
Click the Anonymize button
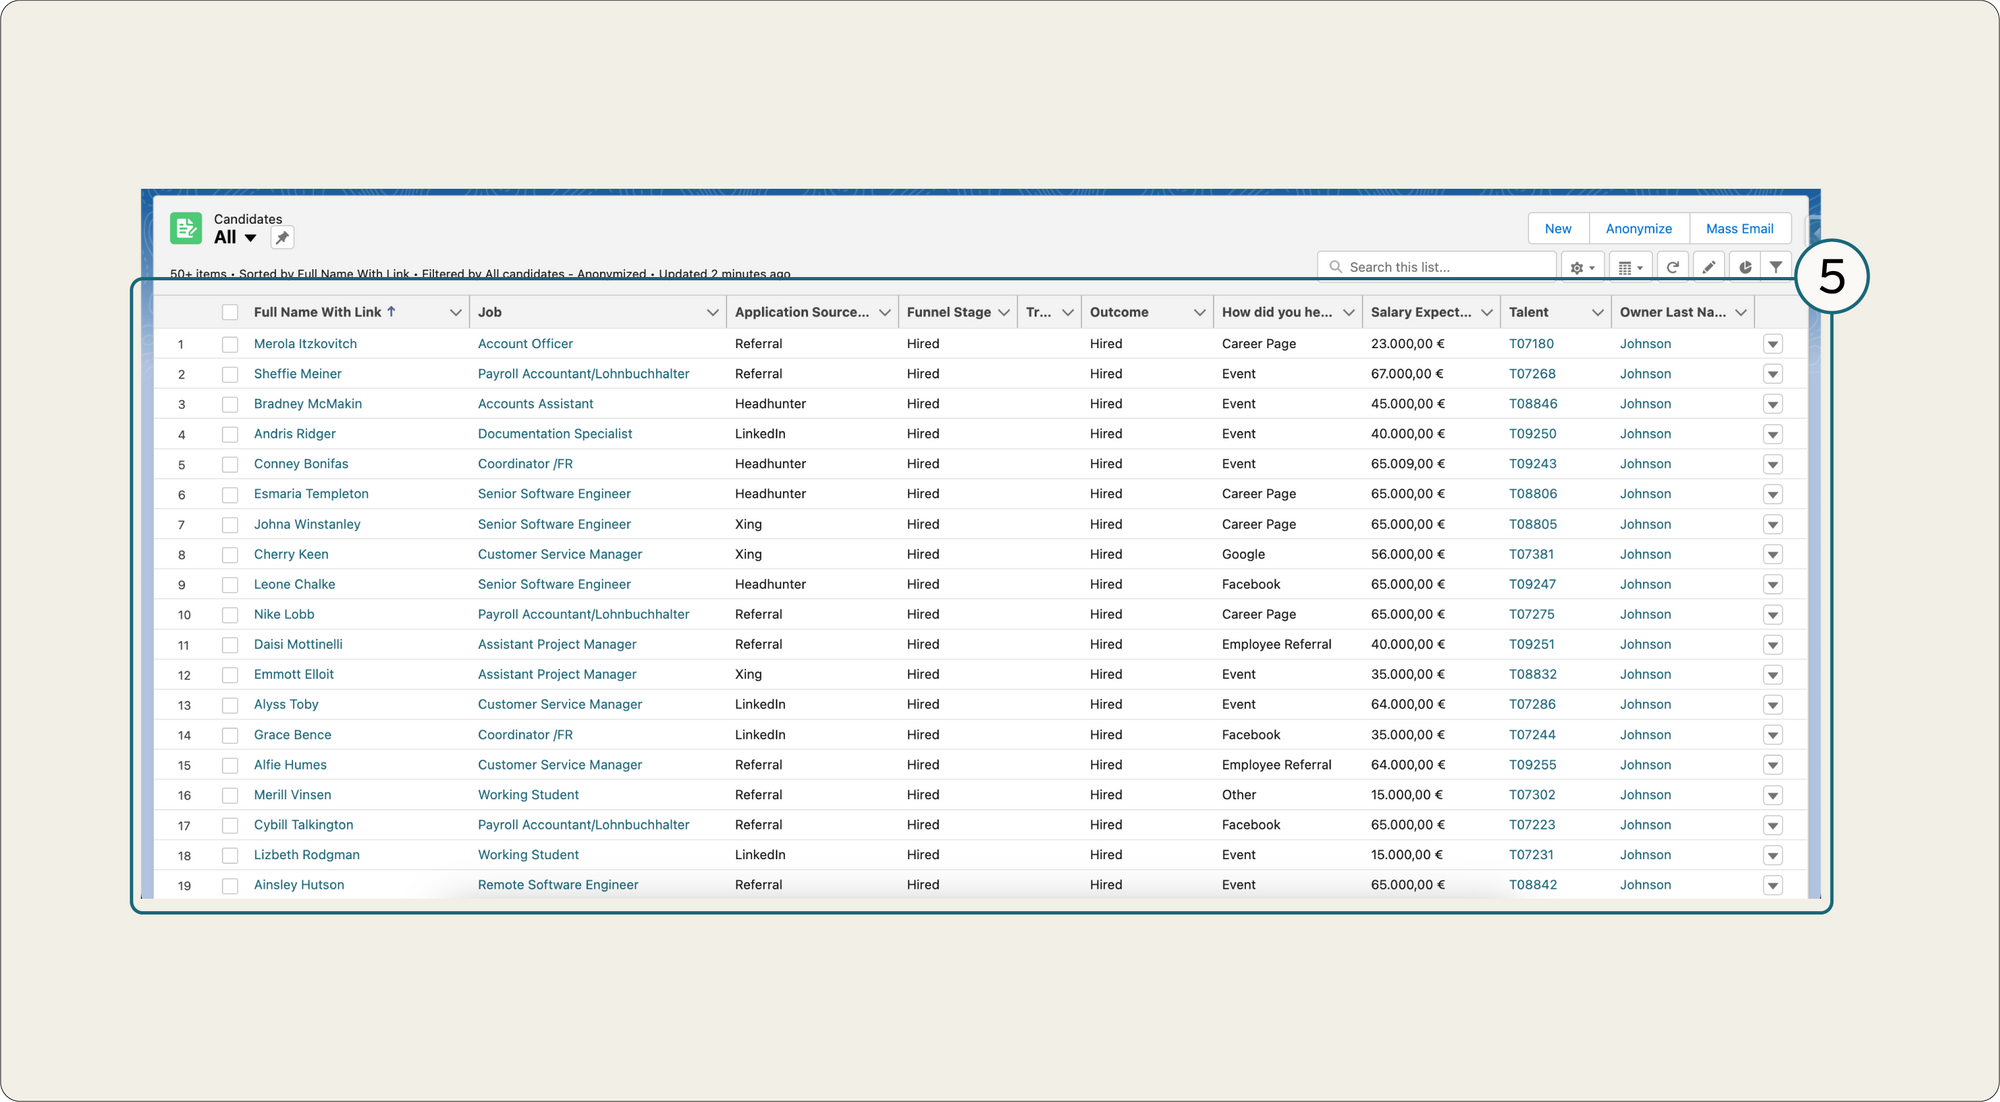(1638, 228)
